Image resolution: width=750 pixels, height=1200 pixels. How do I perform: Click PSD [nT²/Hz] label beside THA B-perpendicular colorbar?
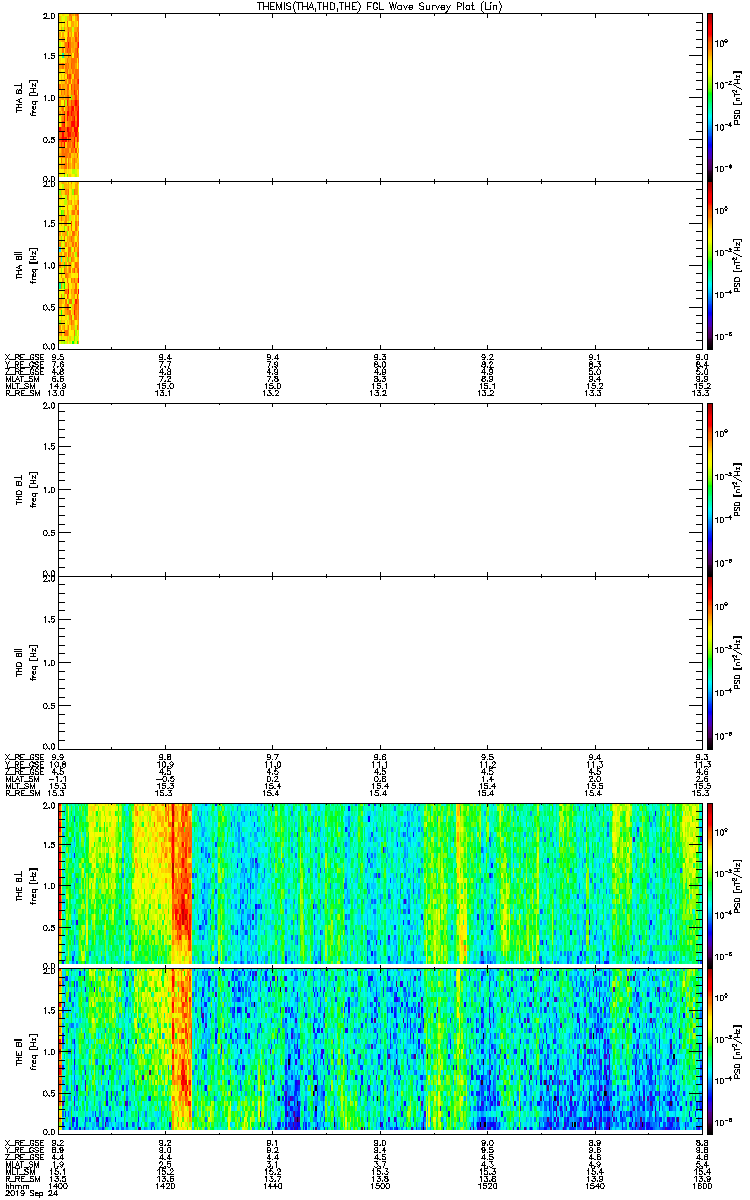click(x=738, y=96)
